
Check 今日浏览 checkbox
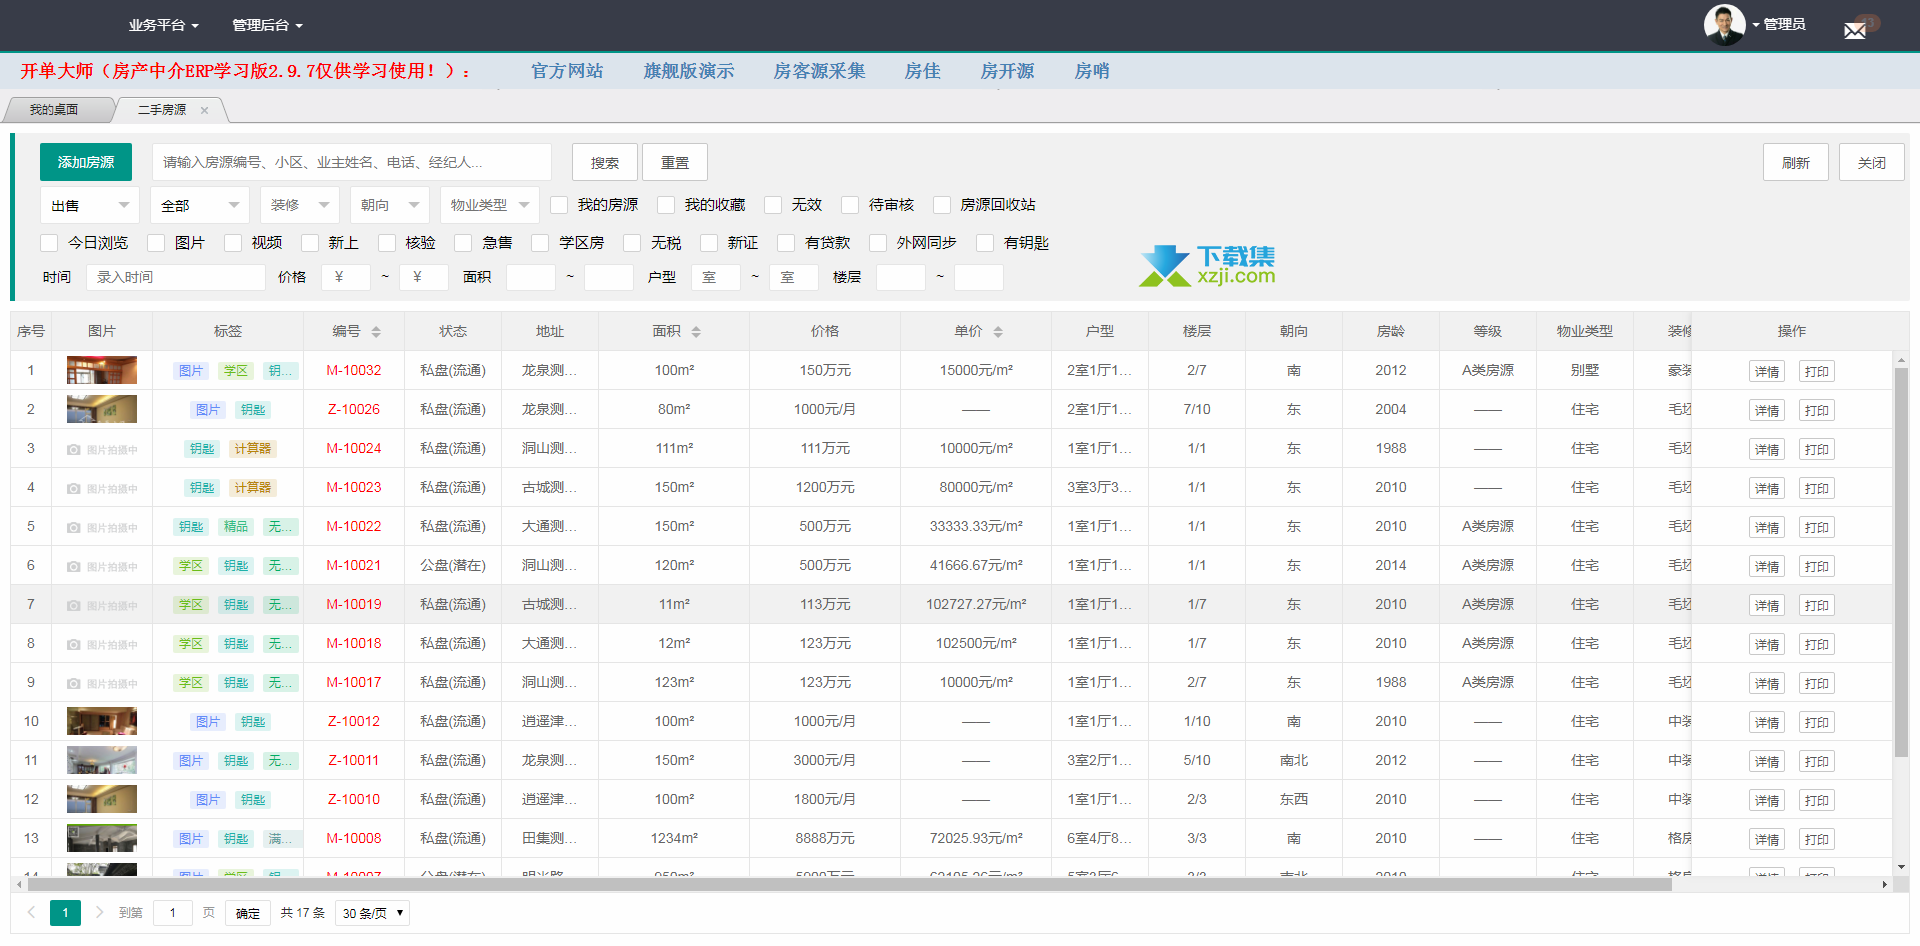[49, 243]
